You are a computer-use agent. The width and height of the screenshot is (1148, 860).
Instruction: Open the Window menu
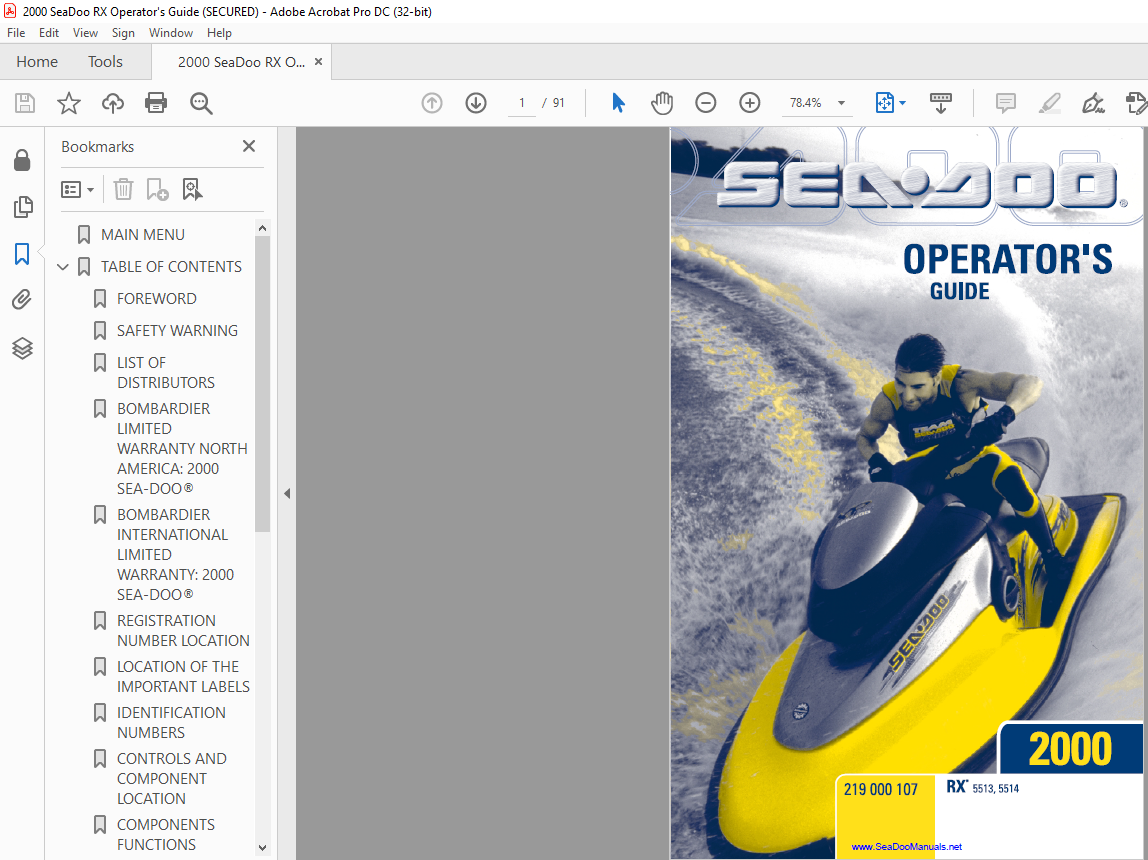tap(171, 33)
